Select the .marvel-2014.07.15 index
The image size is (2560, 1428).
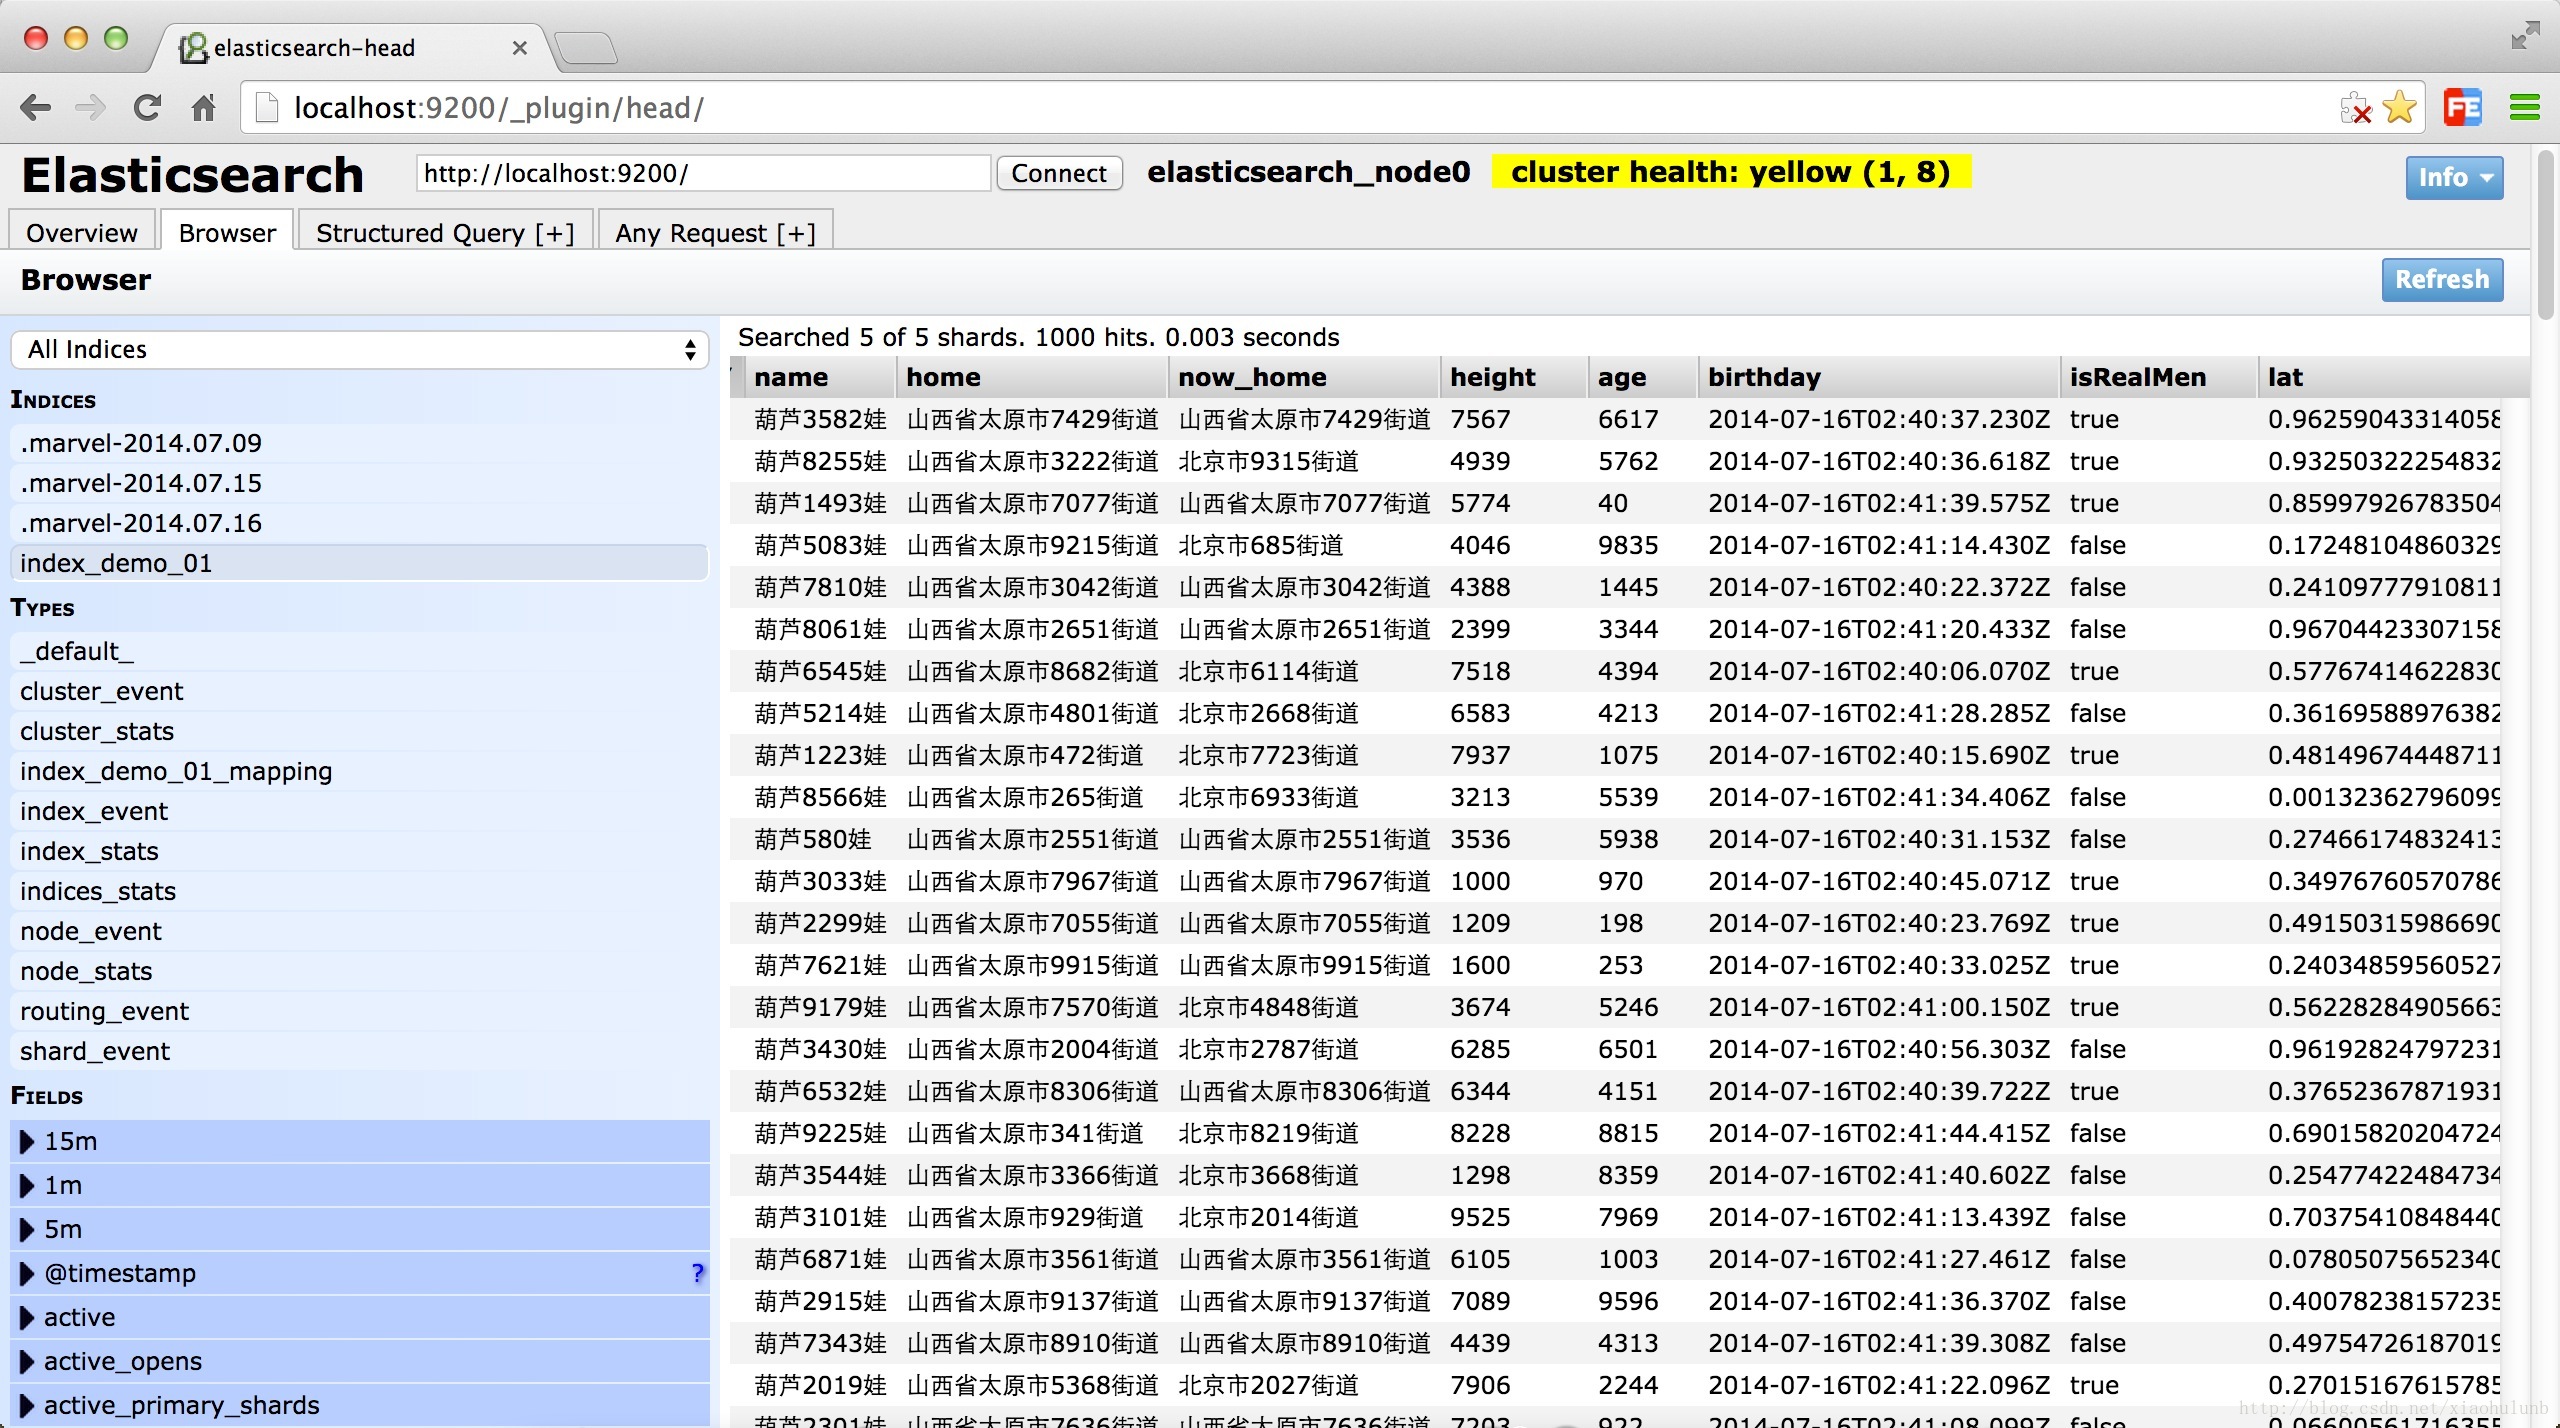[x=360, y=483]
